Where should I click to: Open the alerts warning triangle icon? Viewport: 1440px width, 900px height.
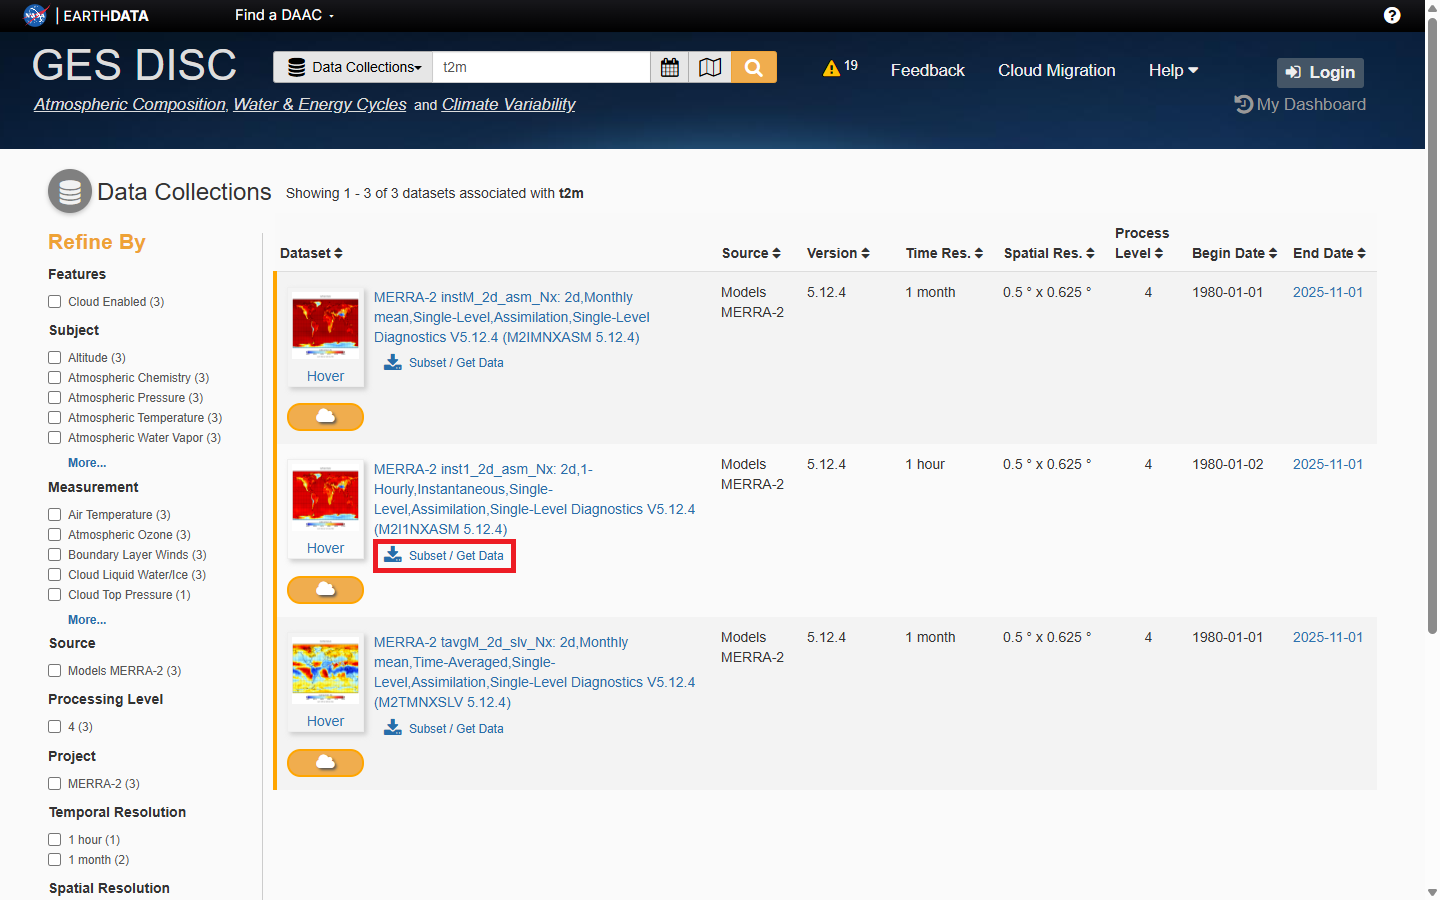[x=831, y=68]
